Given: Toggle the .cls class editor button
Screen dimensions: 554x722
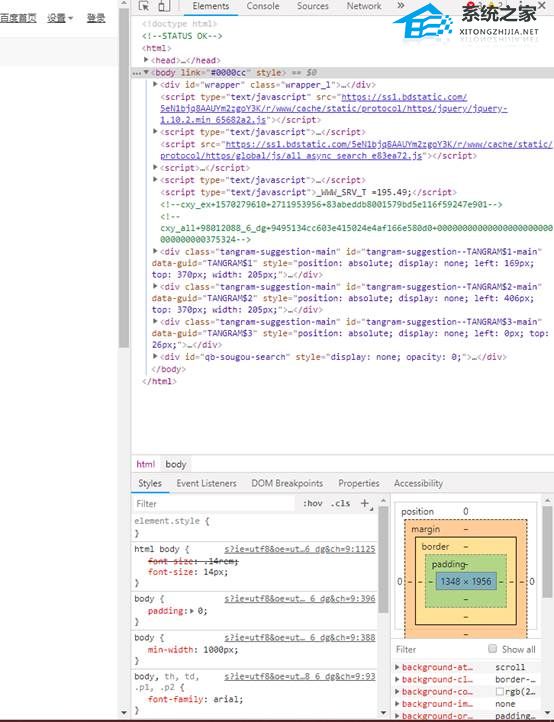Looking at the screenshot, I should [340, 503].
